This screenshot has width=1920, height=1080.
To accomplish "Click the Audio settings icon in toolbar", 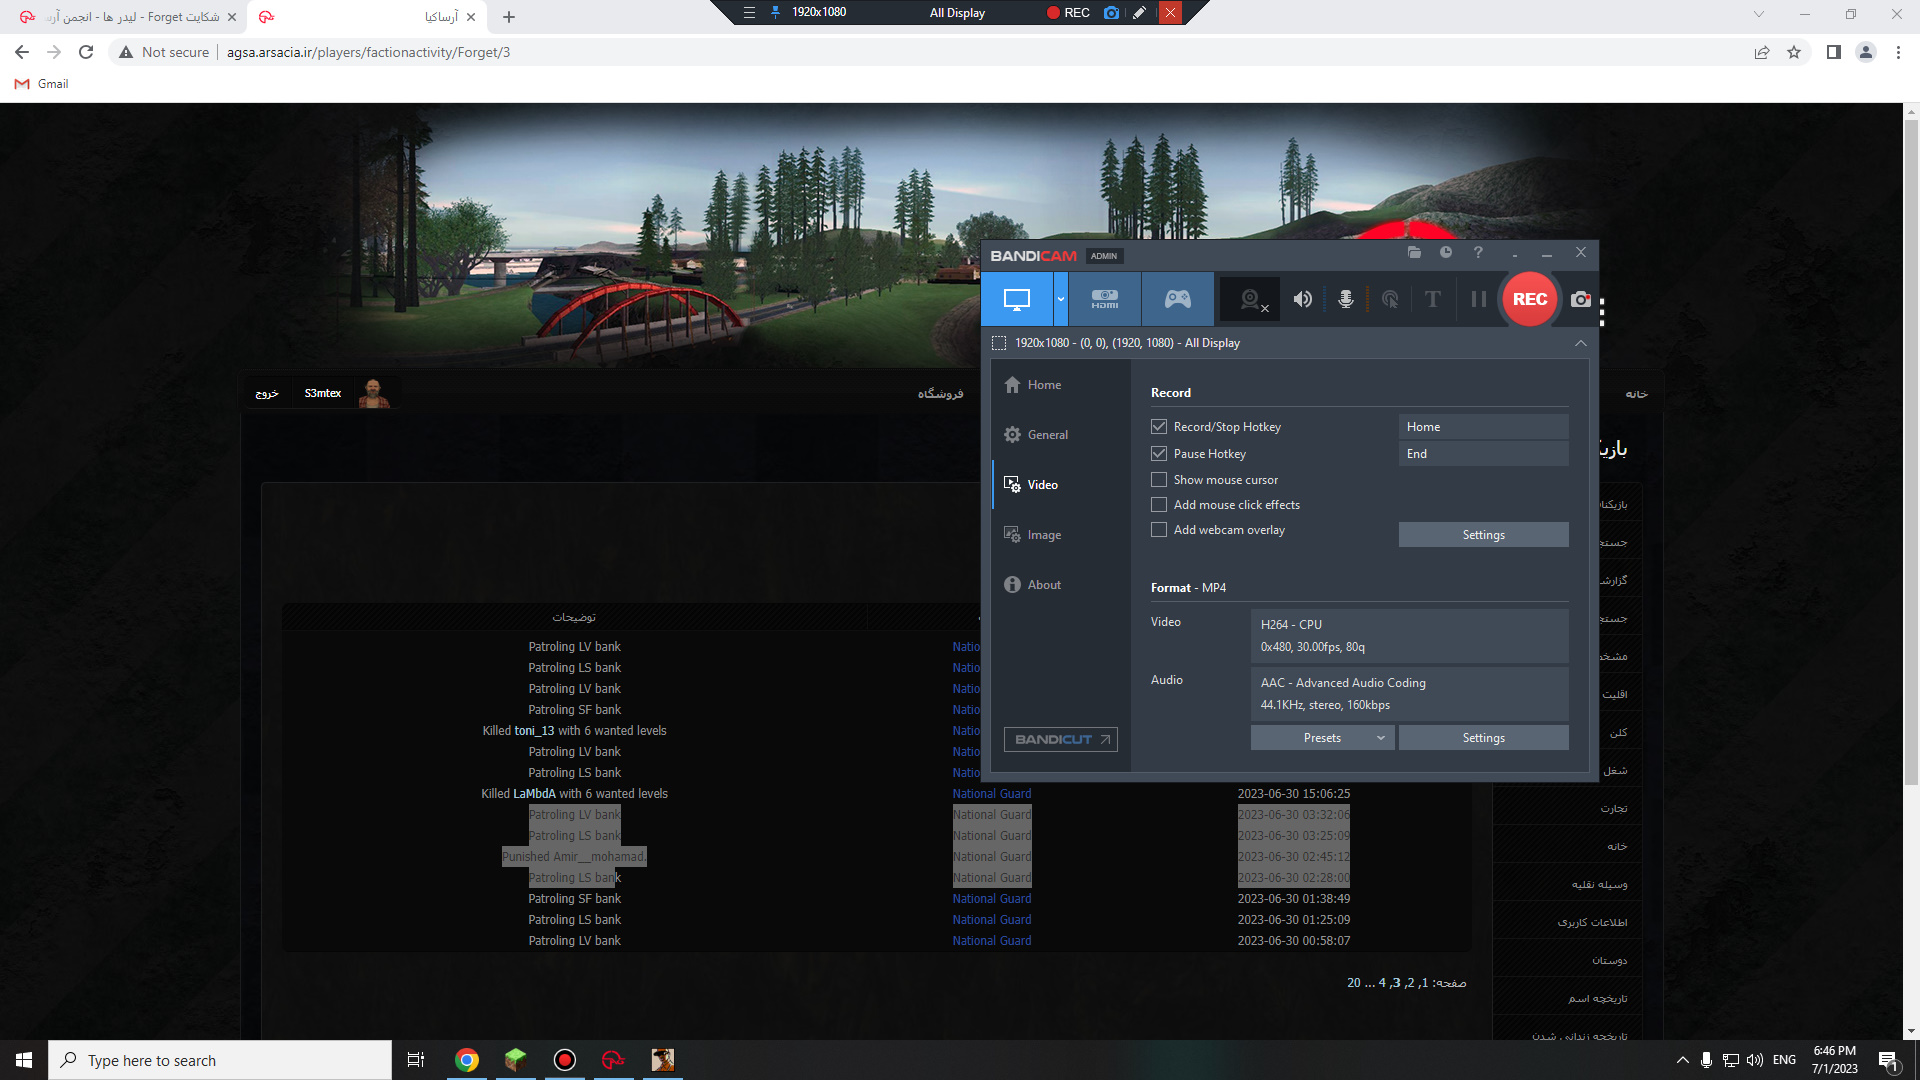I will (1303, 299).
